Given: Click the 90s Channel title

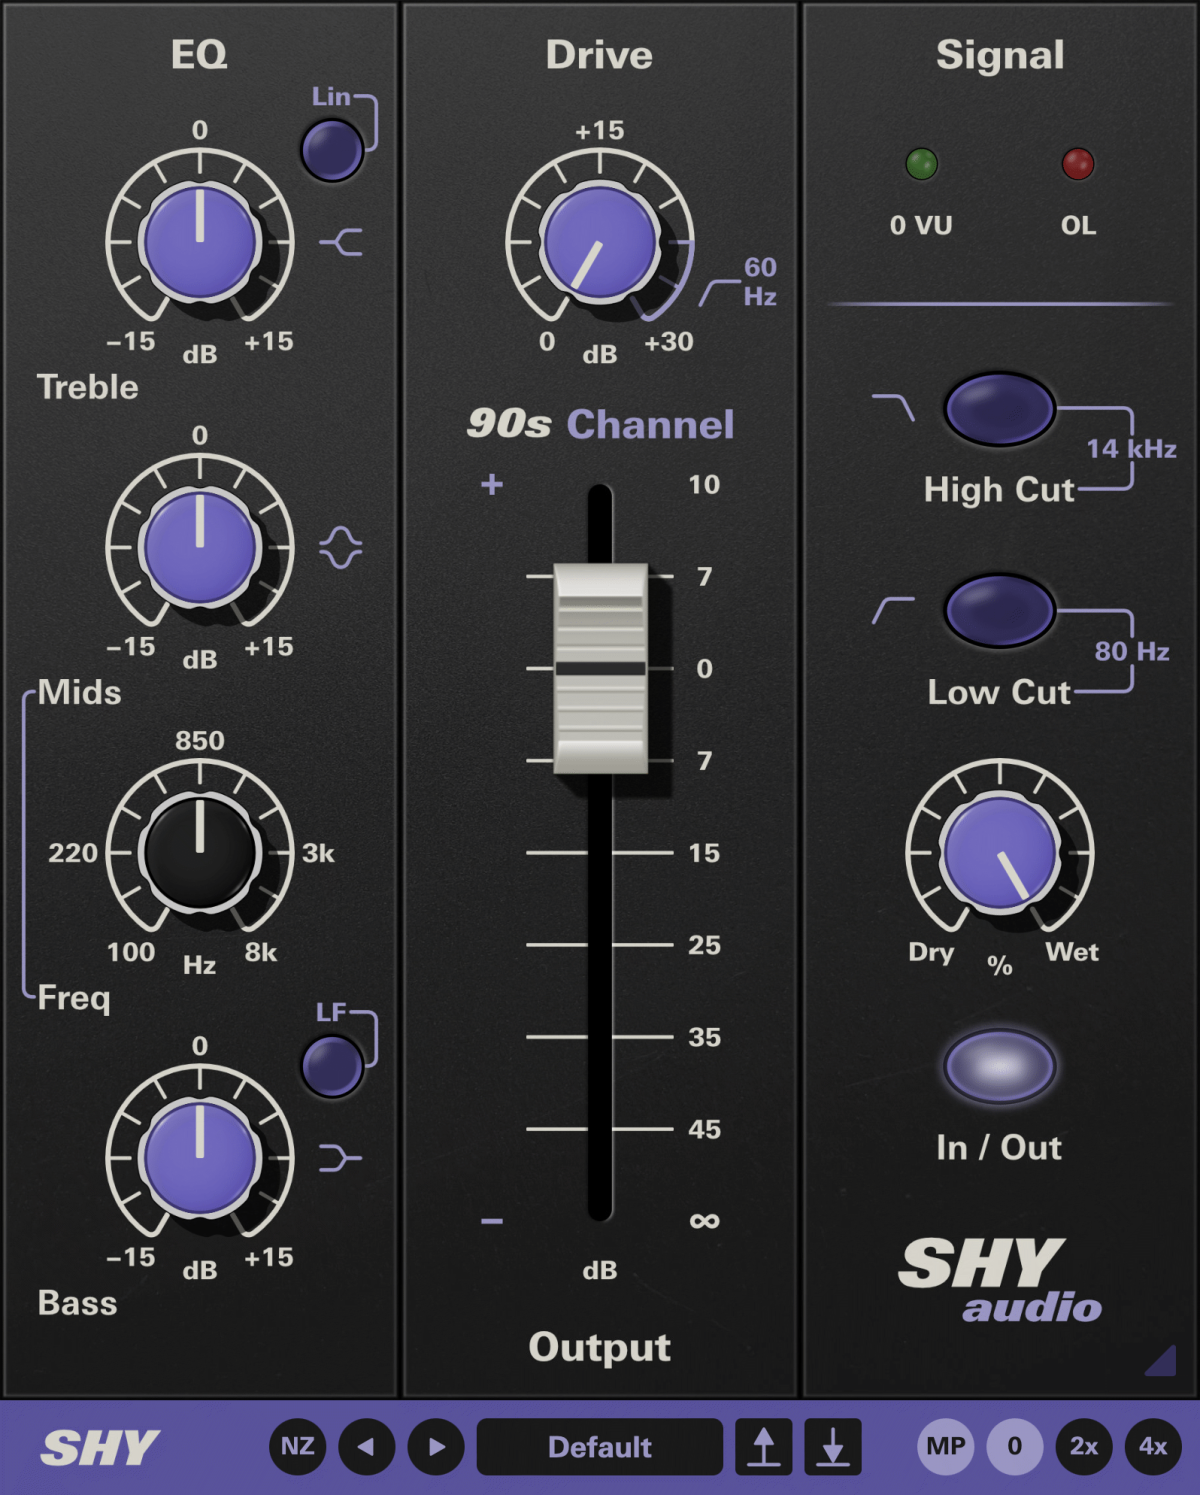Looking at the screenshot, I should pos(600,424).
